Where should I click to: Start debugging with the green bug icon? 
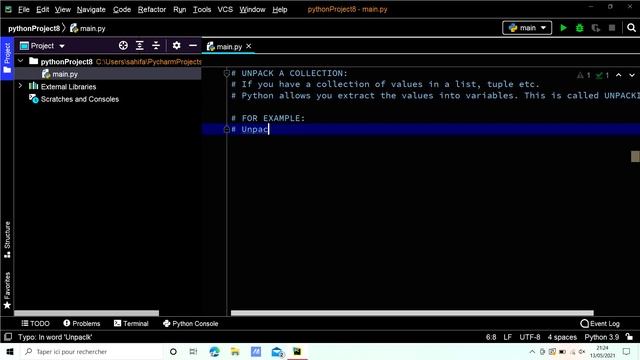click(580, 28)
